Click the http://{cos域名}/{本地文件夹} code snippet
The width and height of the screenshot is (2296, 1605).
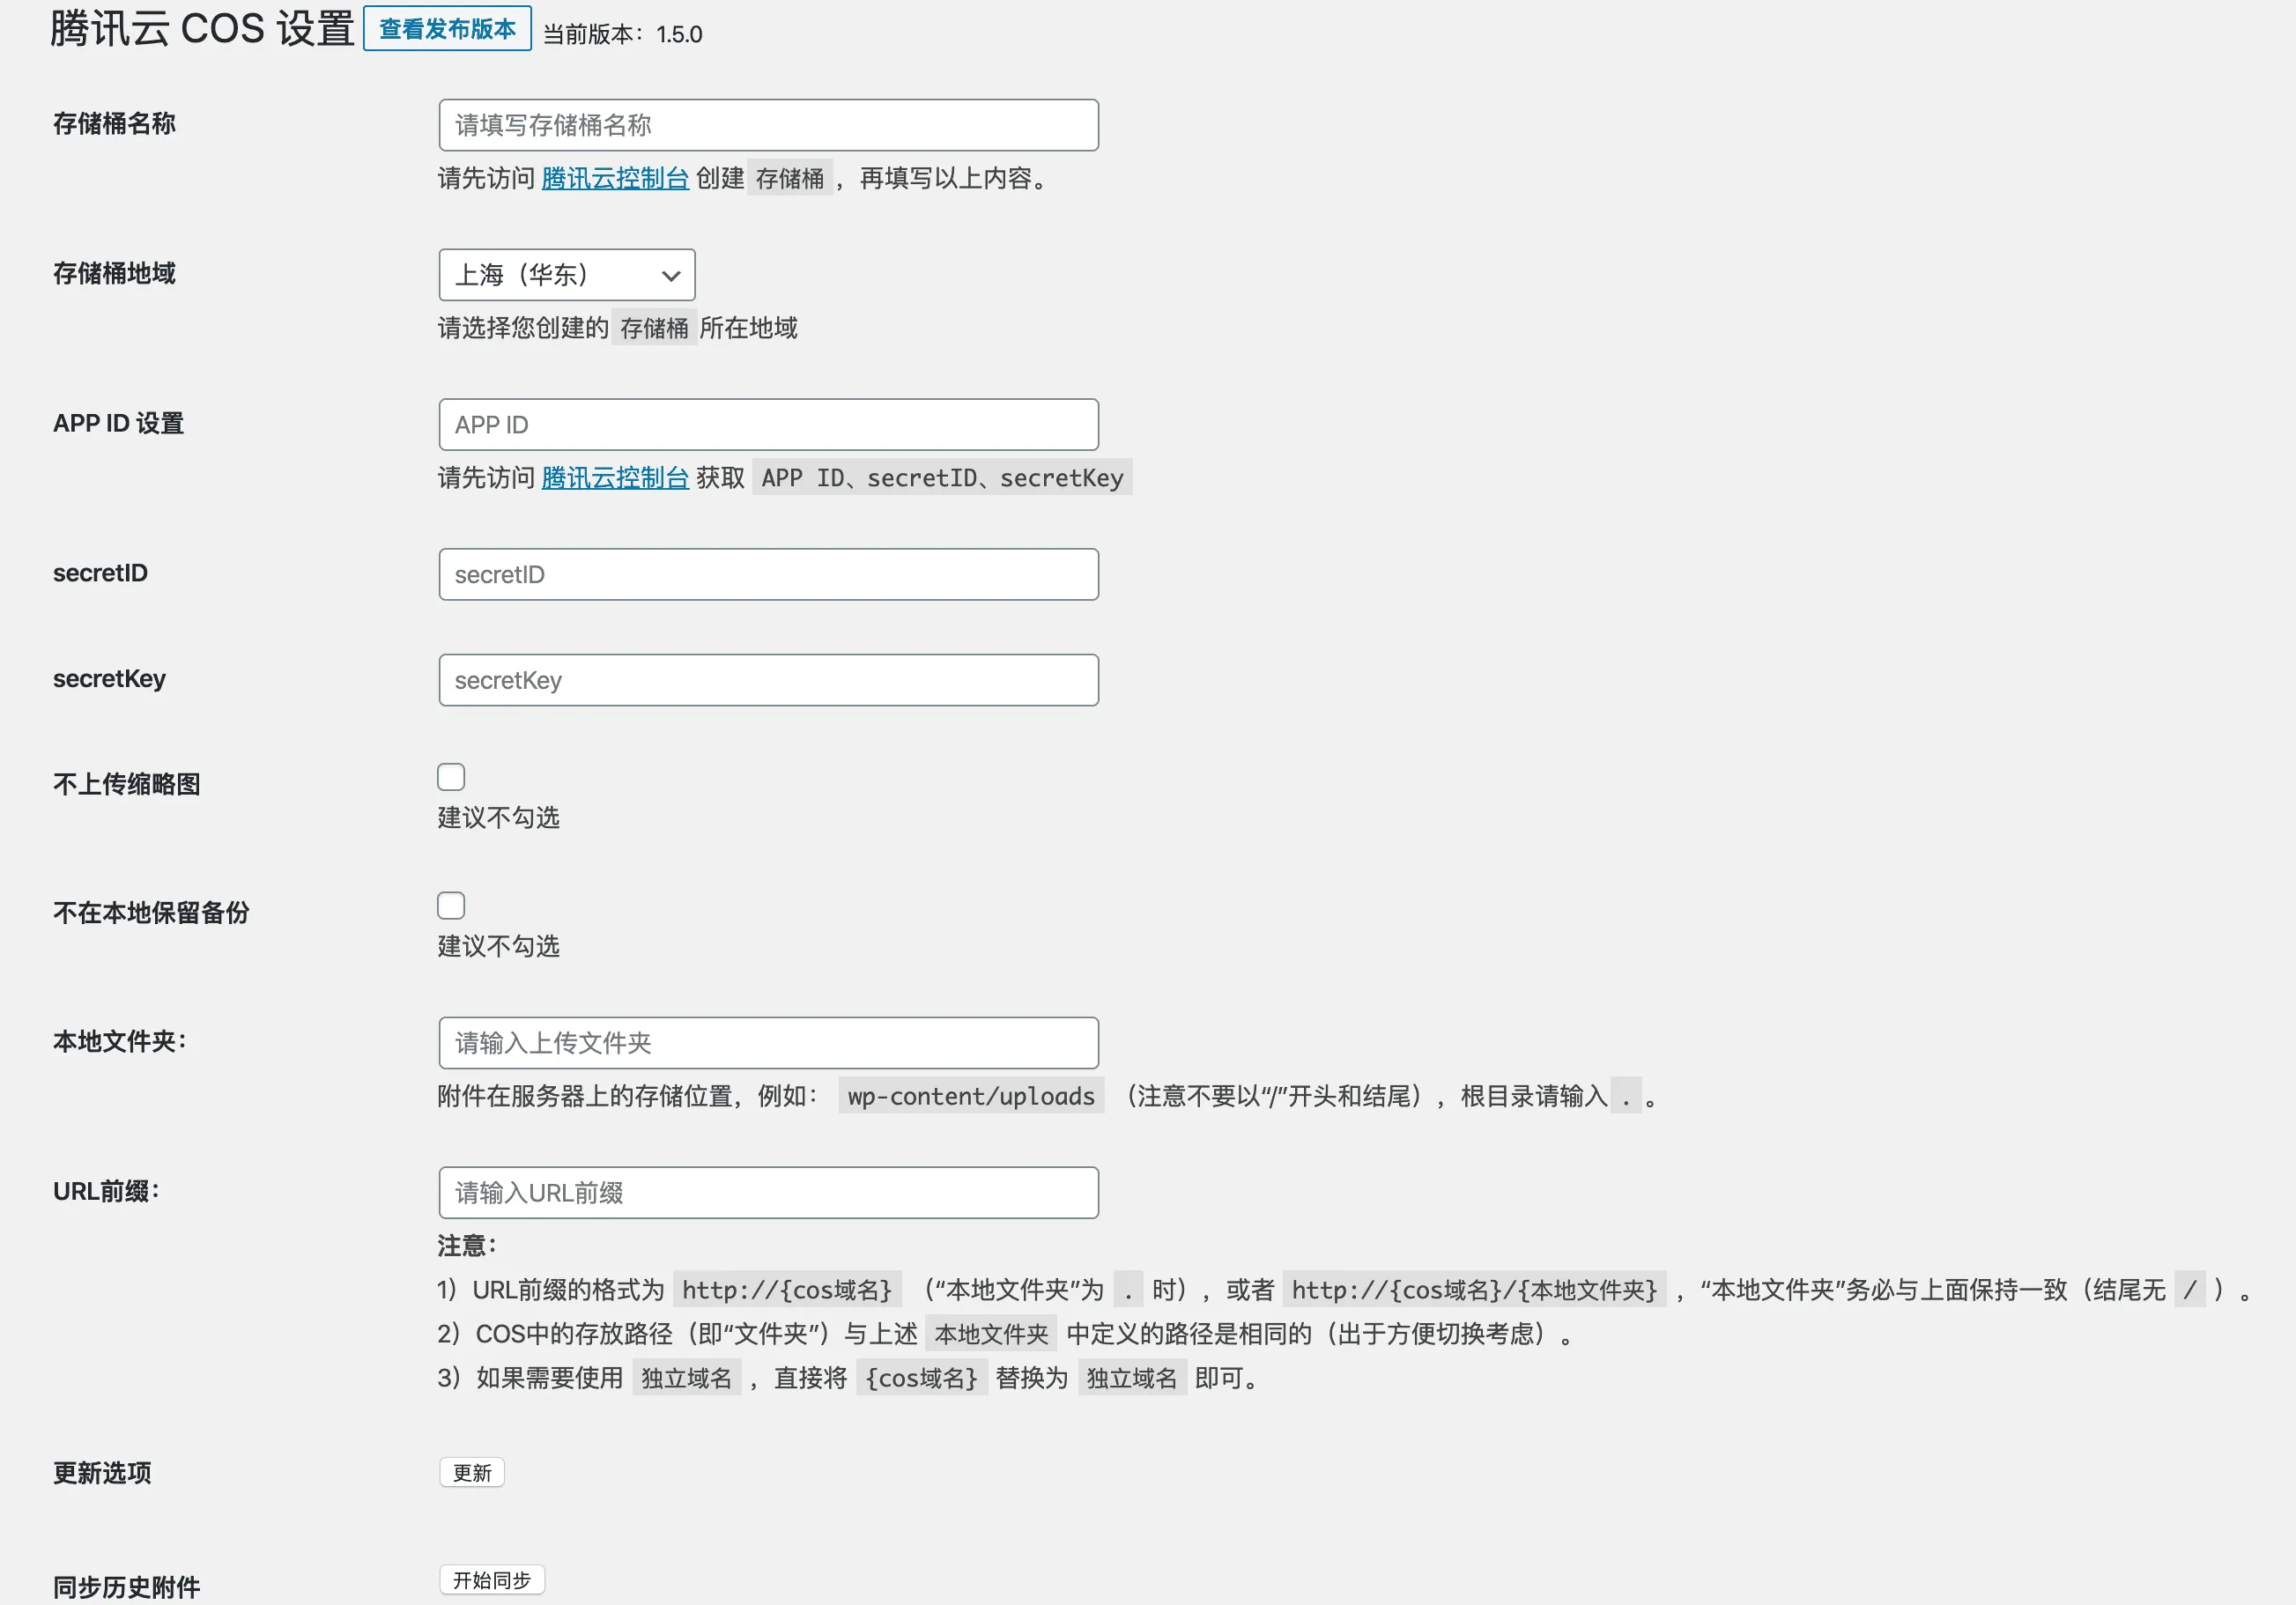[1474, 1291]
